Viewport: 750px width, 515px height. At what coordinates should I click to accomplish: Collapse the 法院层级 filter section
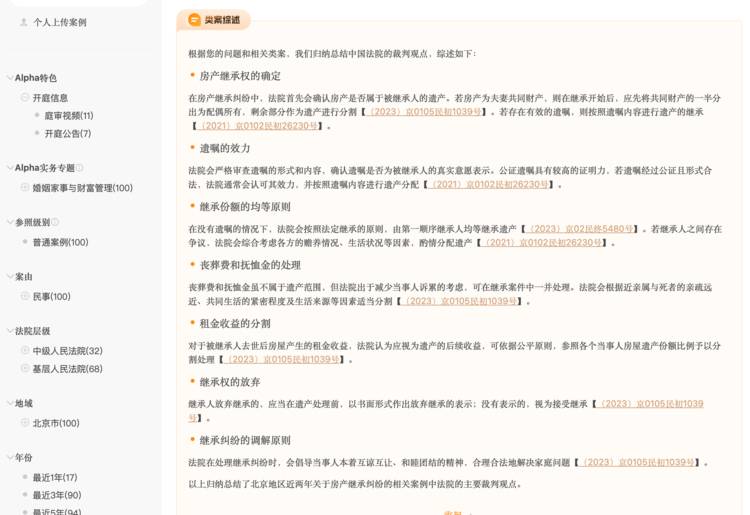pyautogui.click(x=10, y=331)
